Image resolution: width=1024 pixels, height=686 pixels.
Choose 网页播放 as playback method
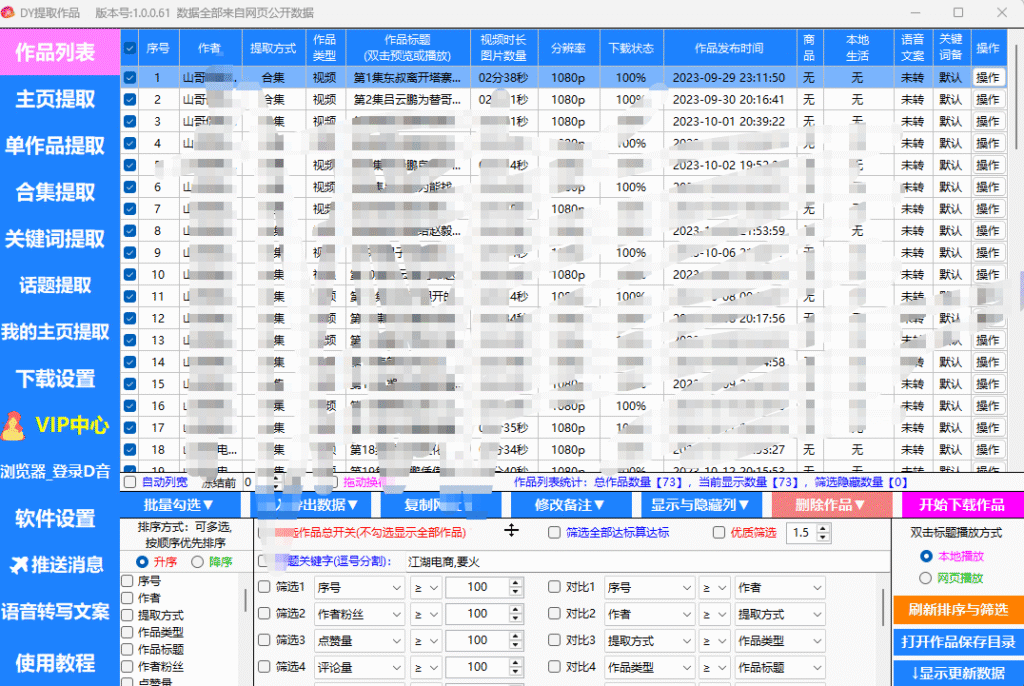925,578
